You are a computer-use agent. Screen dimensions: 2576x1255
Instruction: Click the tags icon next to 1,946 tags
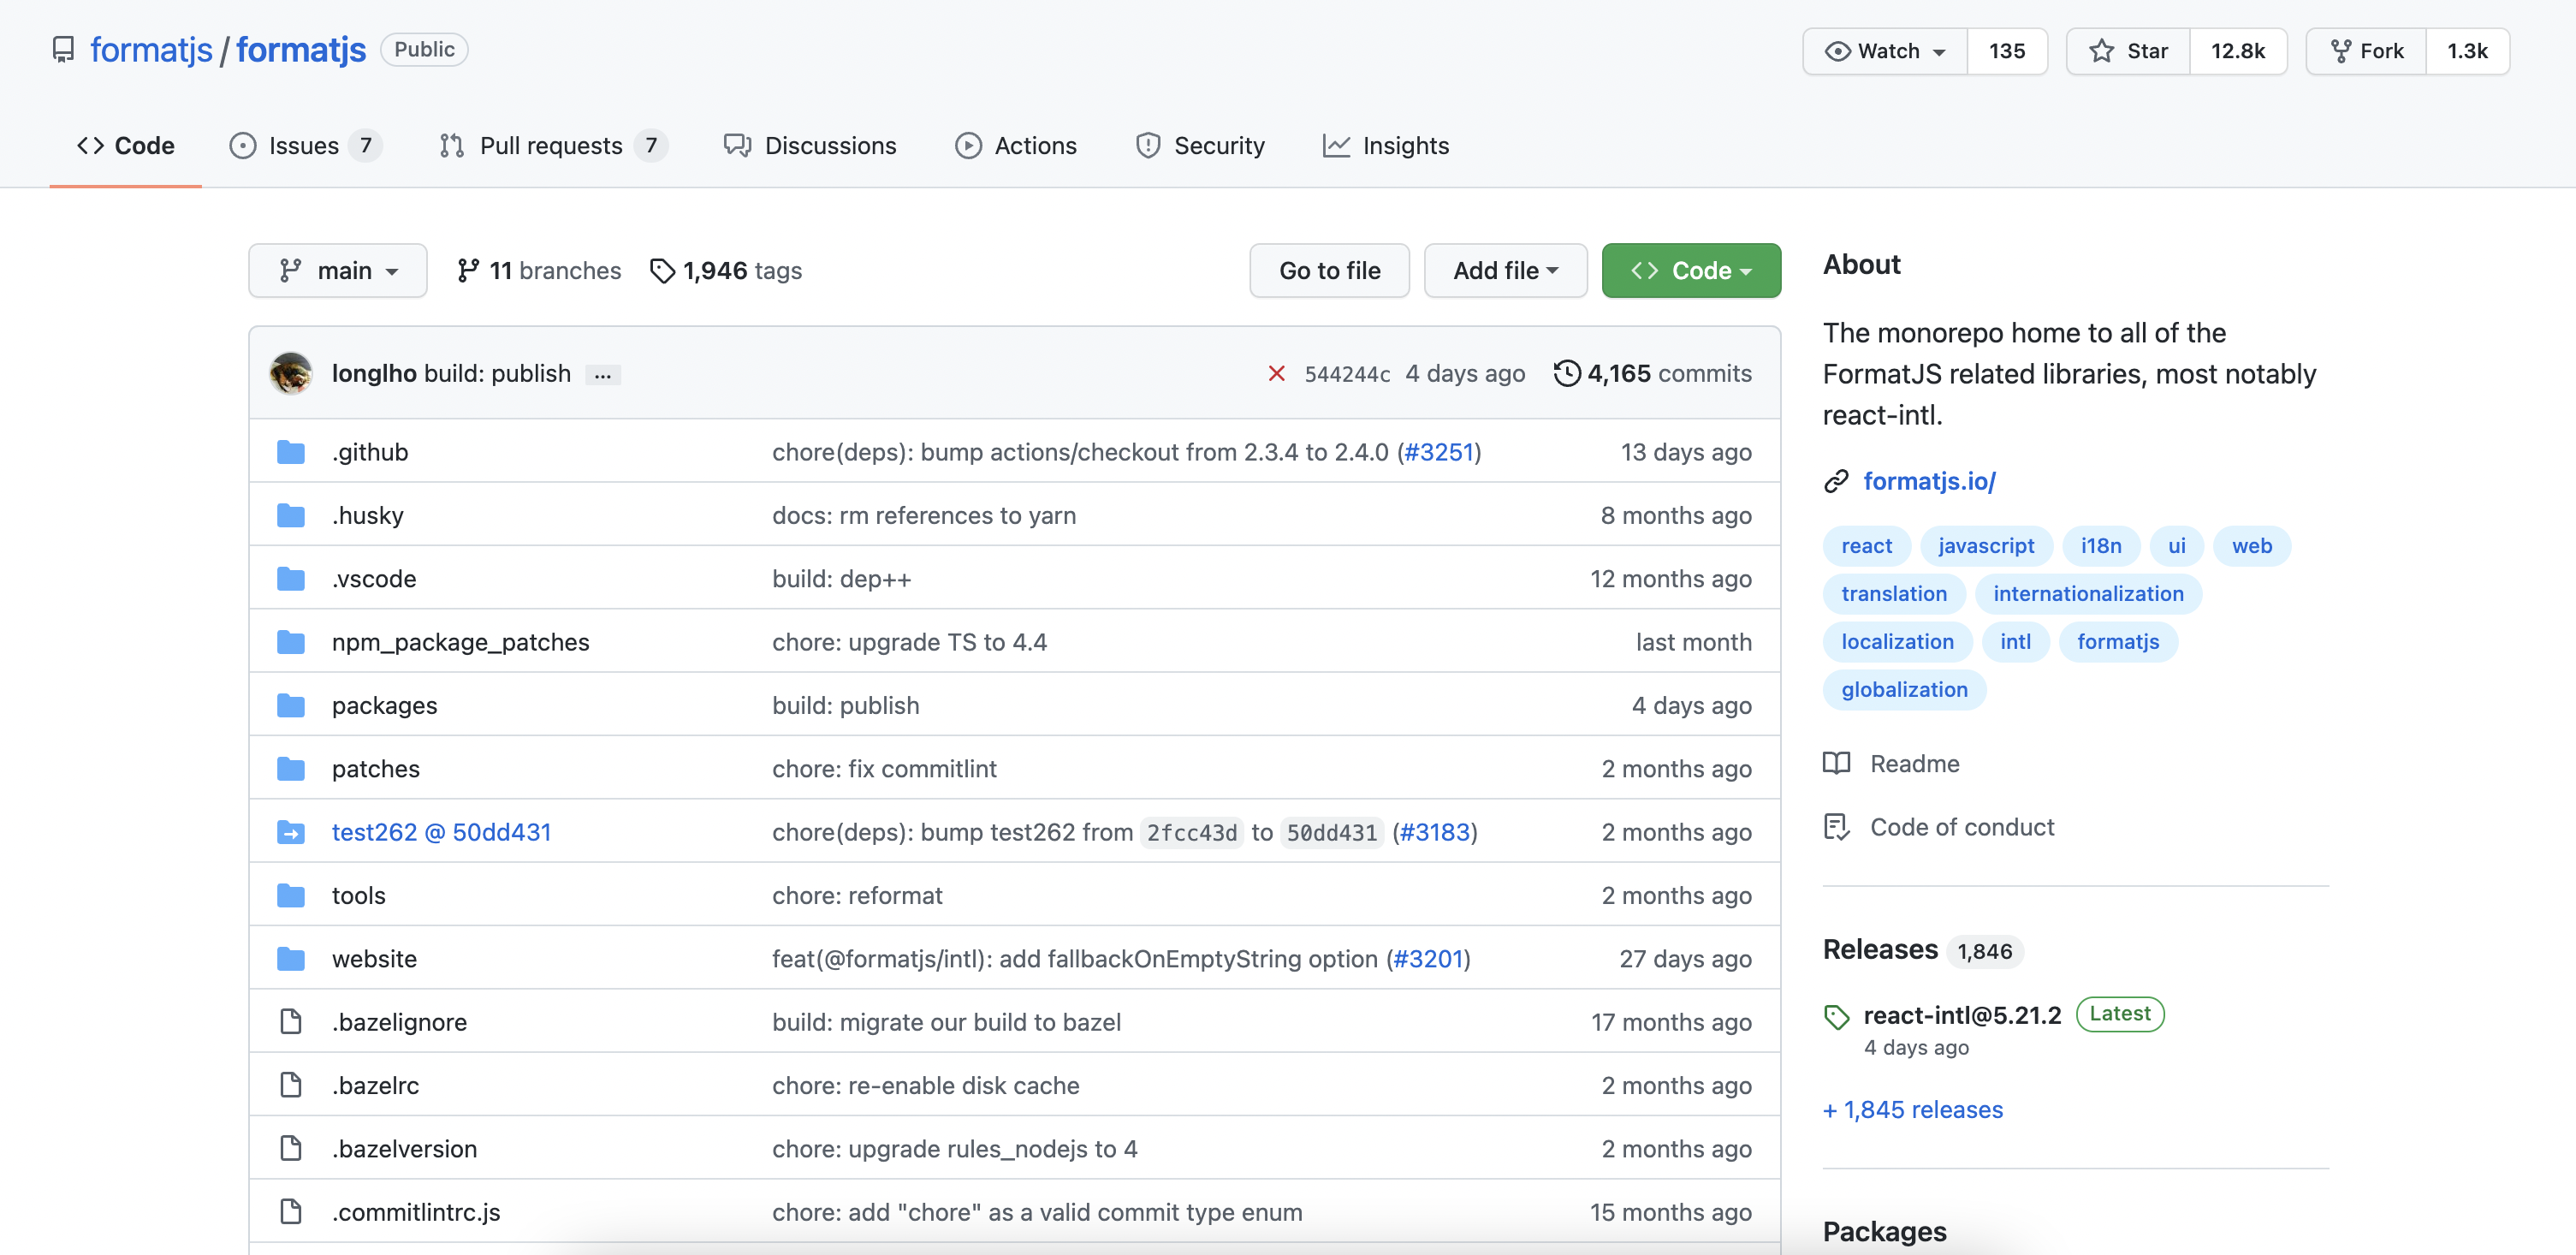[x=662, y=271]
